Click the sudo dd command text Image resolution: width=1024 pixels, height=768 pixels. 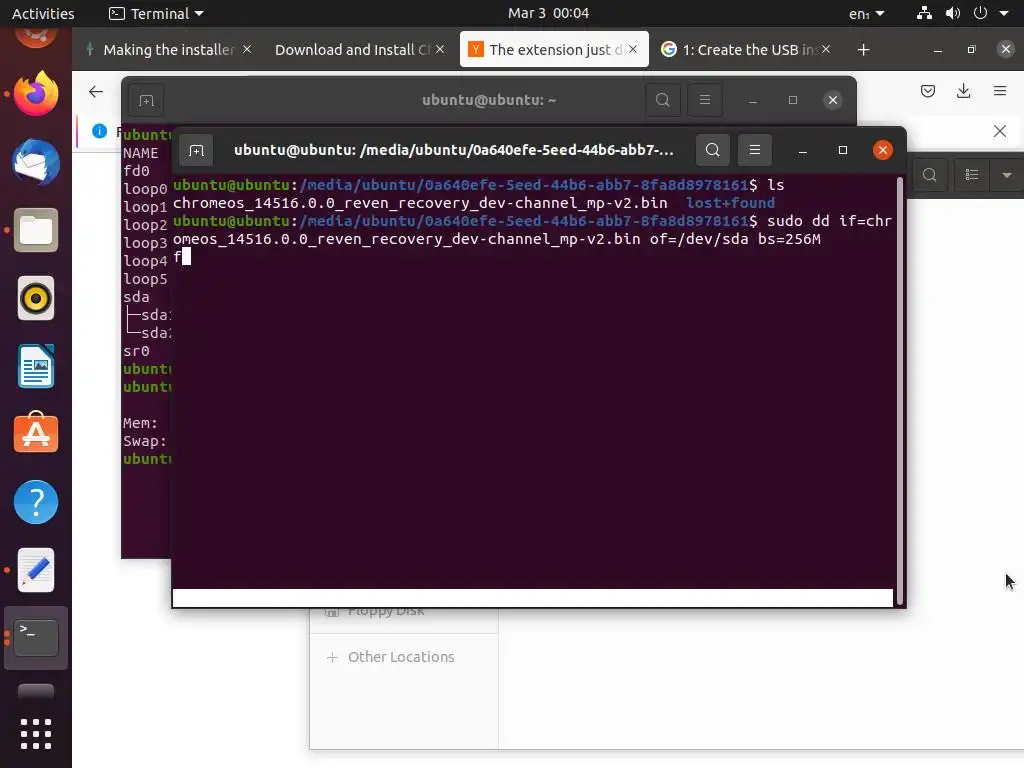(x=532, y=230)
